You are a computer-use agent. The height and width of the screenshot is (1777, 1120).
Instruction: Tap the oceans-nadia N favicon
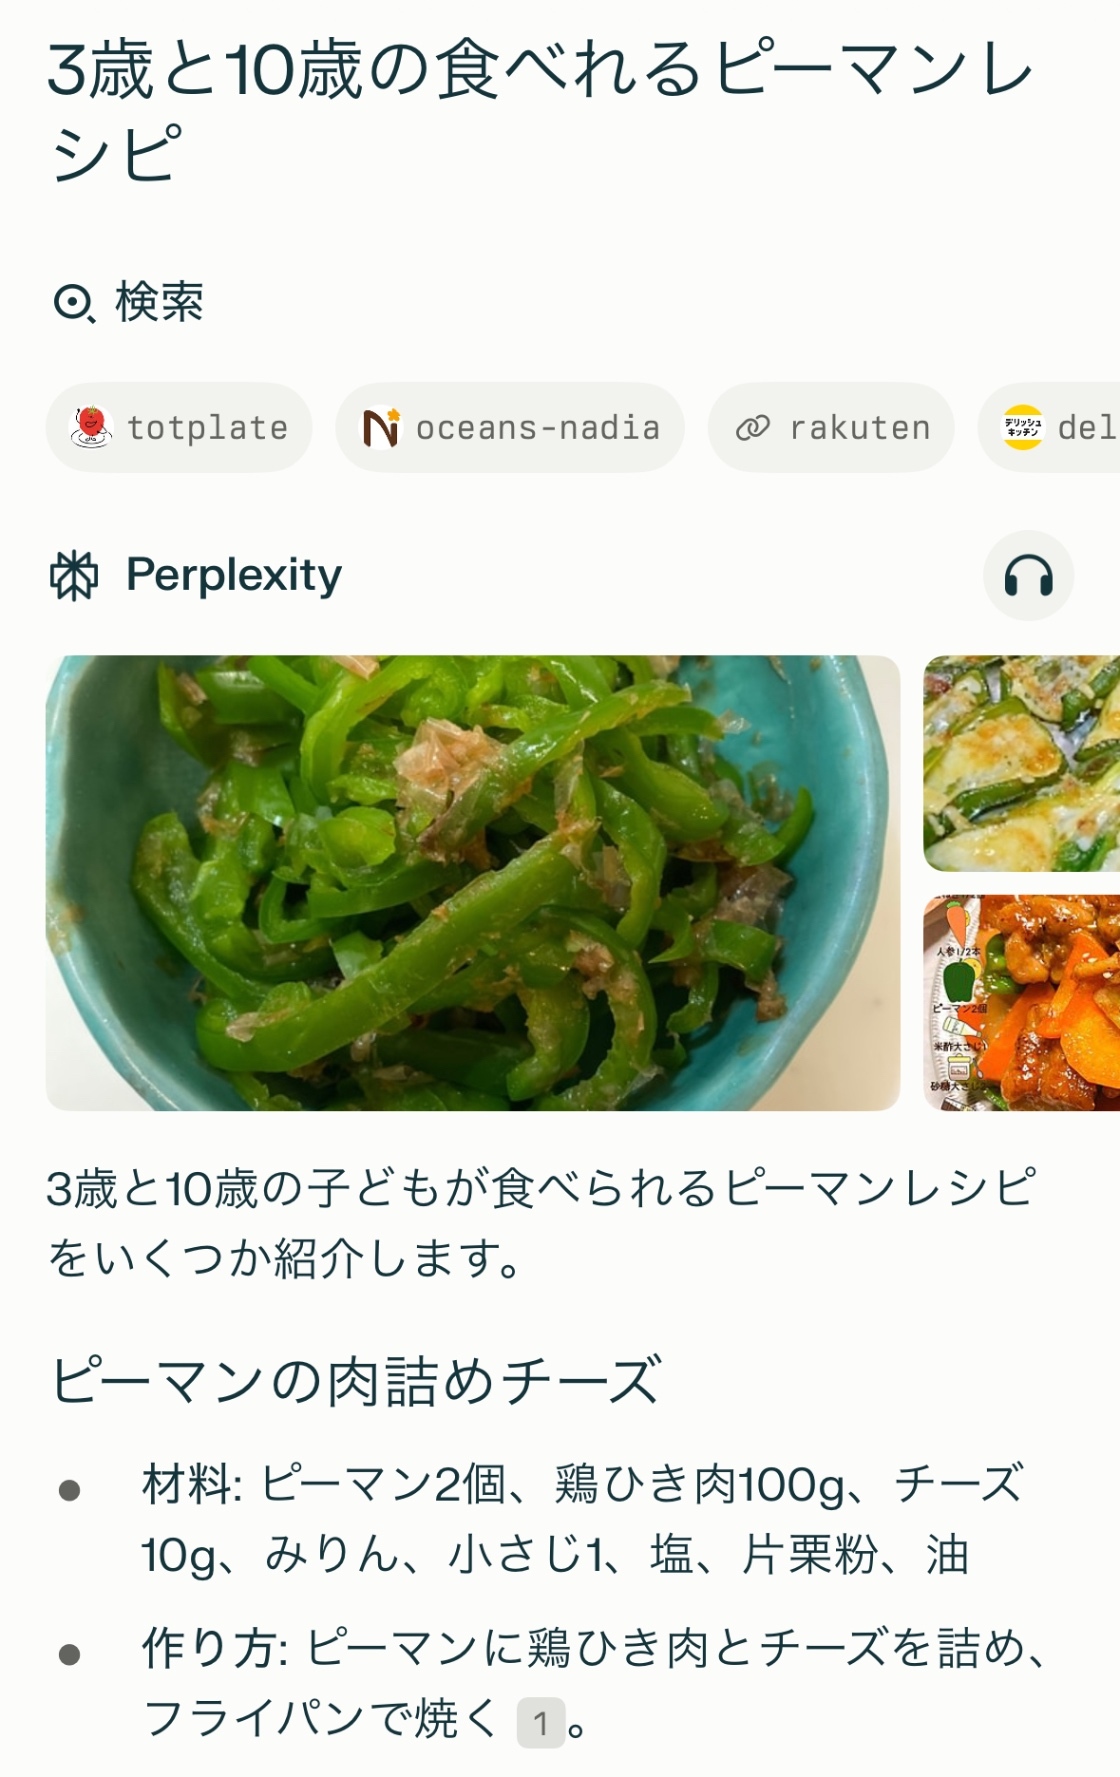[381, 427]
